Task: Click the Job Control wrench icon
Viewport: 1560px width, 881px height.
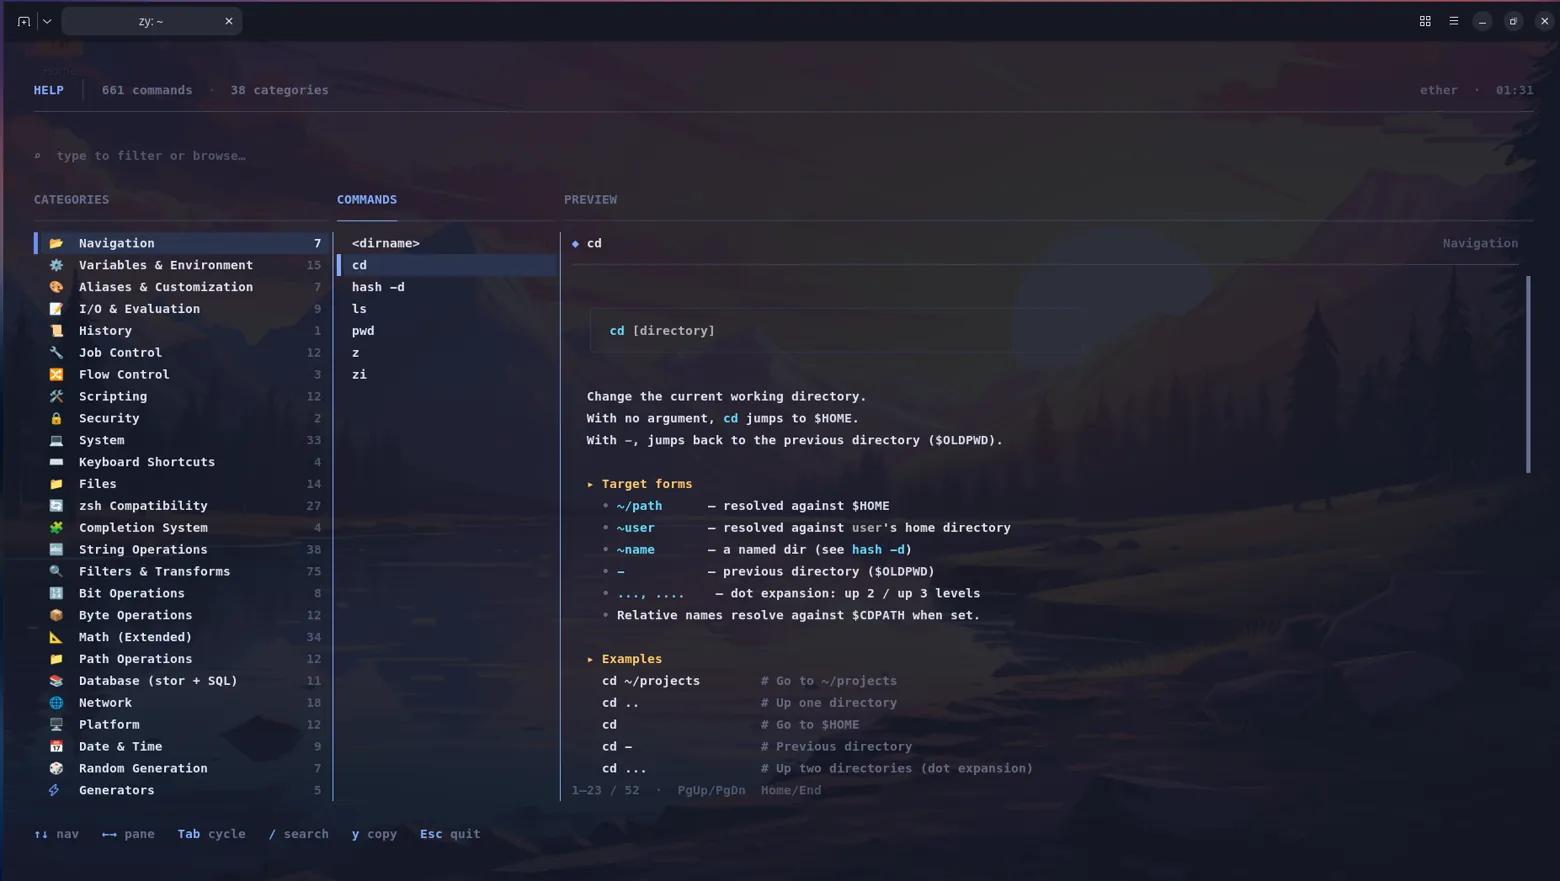Action: click(56, 353)
